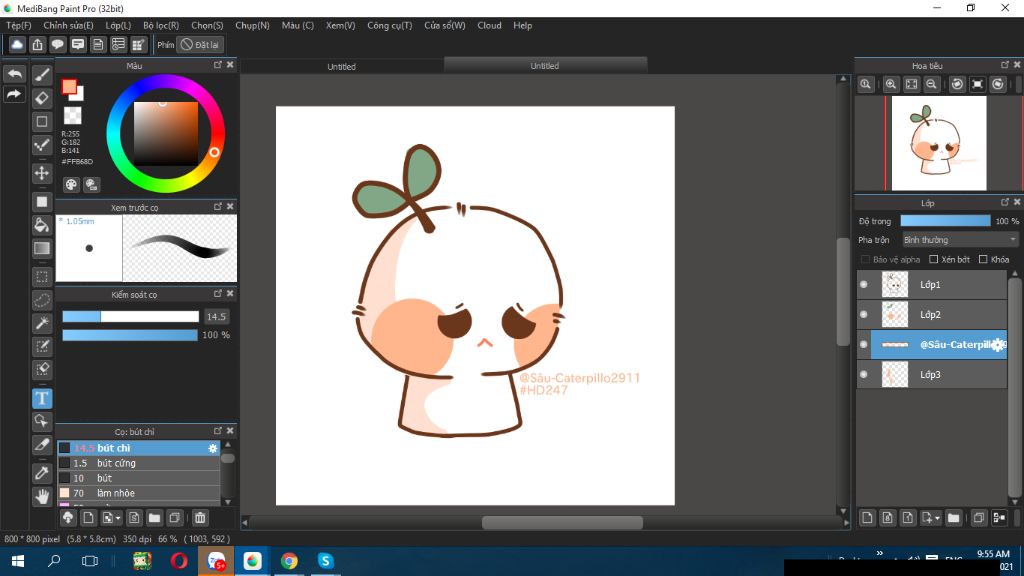Select the làm nhòe brush

139,493
